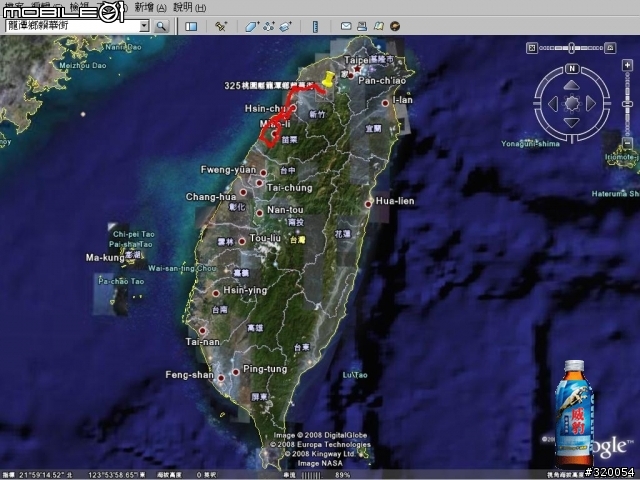The image size is (640, 480).
Task: Click the Tai-chung city label
Action: (289, 188)
